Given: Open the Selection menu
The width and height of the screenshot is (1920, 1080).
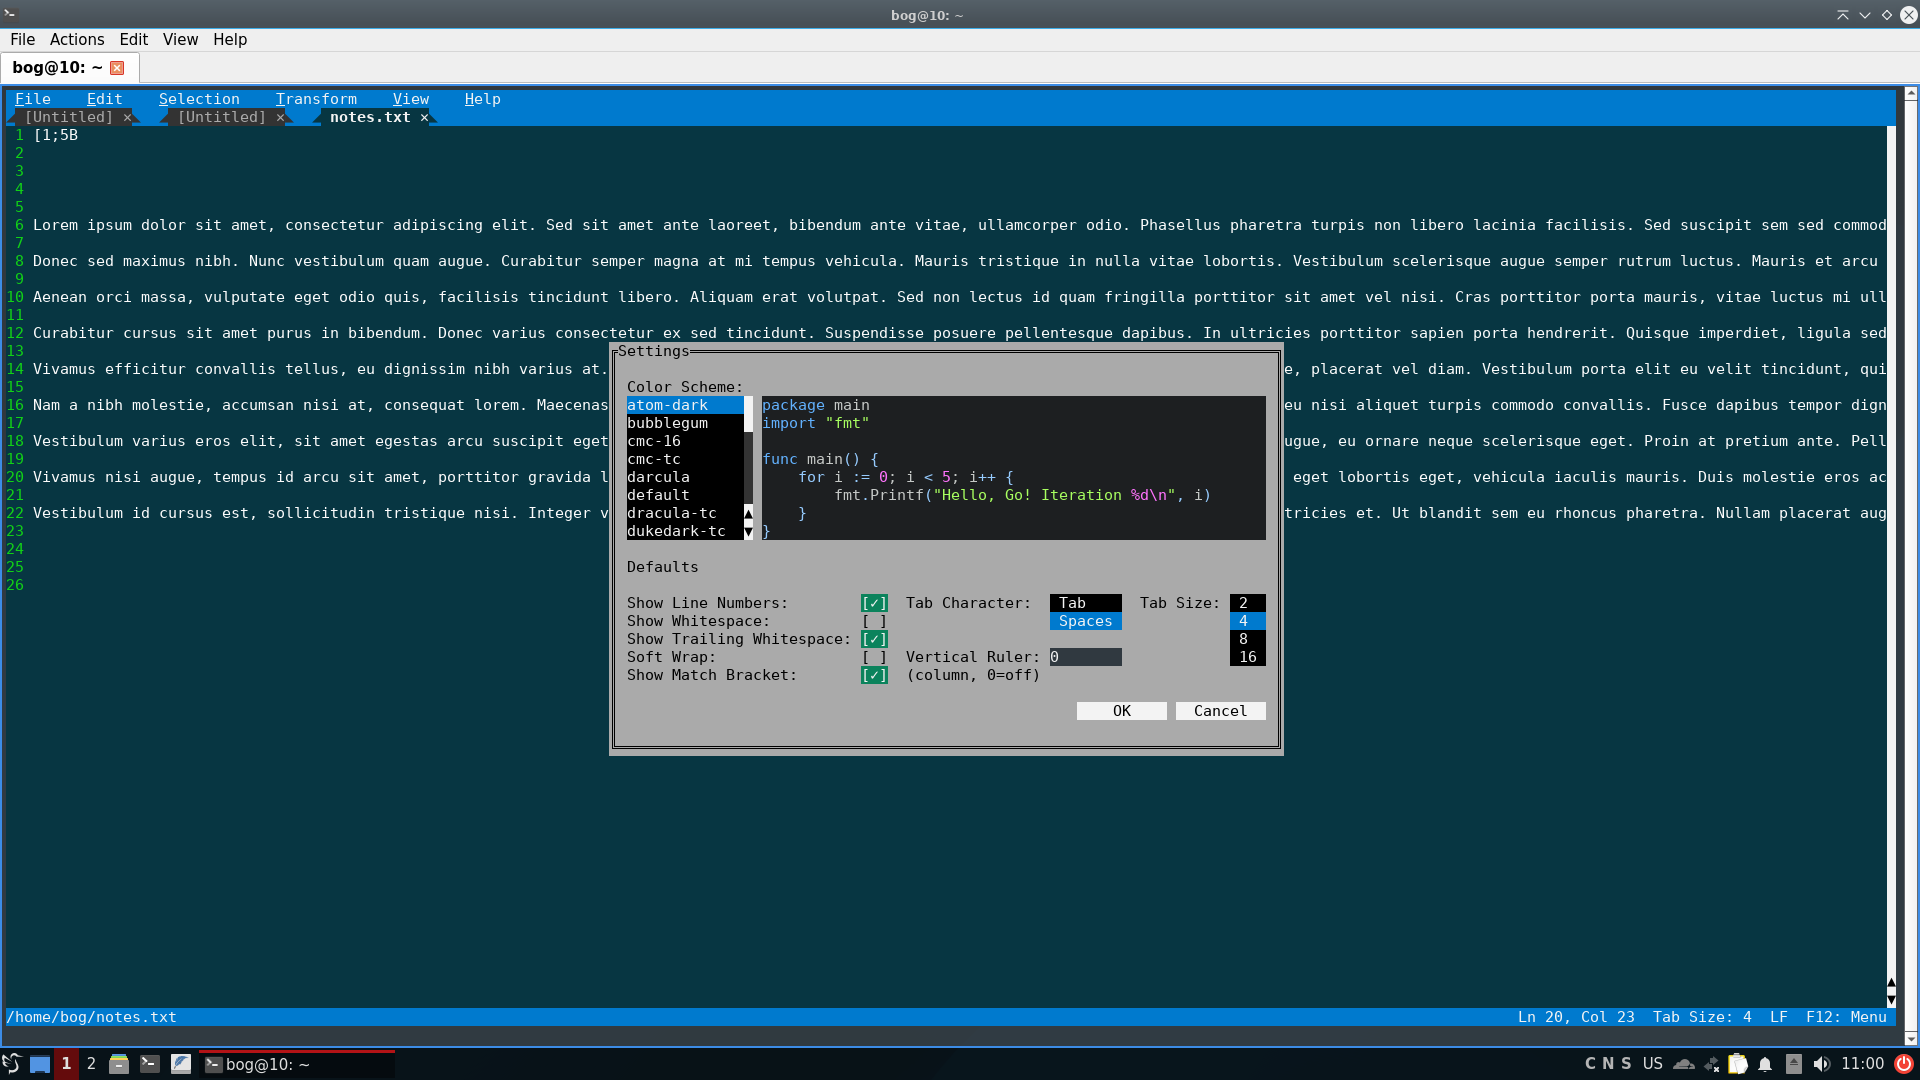Looking at the screenshot, I should click(199, 99).
